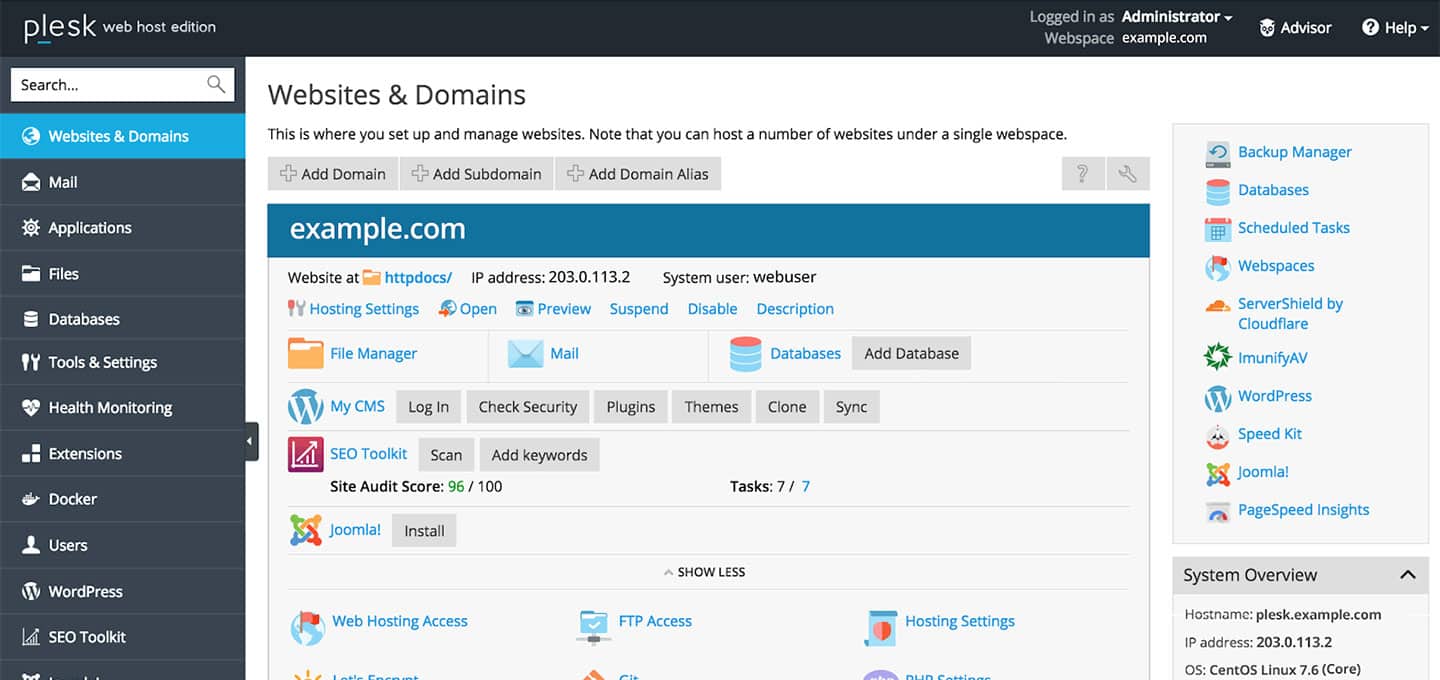Click the Cloudflare ServerShield cloud icon

pos(1218,306)
